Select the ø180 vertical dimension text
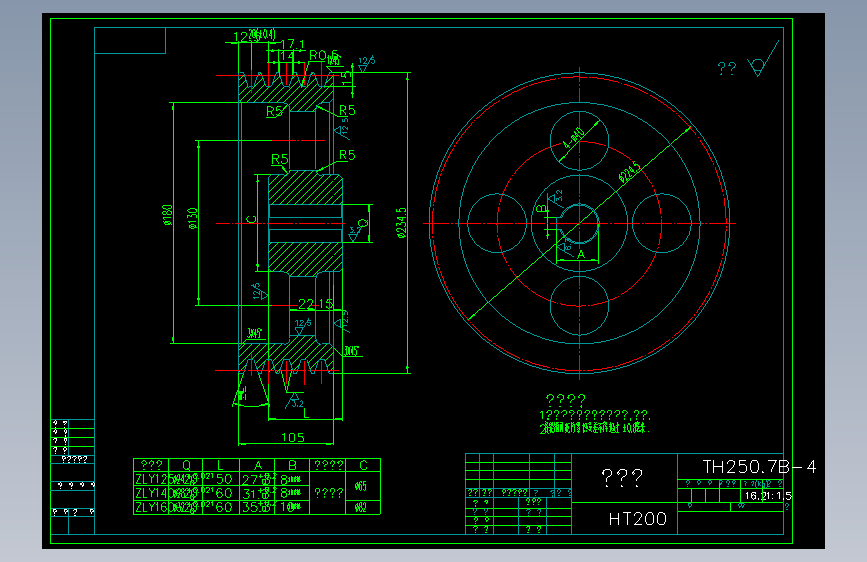Screen dimensions: 867x562 pyautogui.click(x=168, y=215)
